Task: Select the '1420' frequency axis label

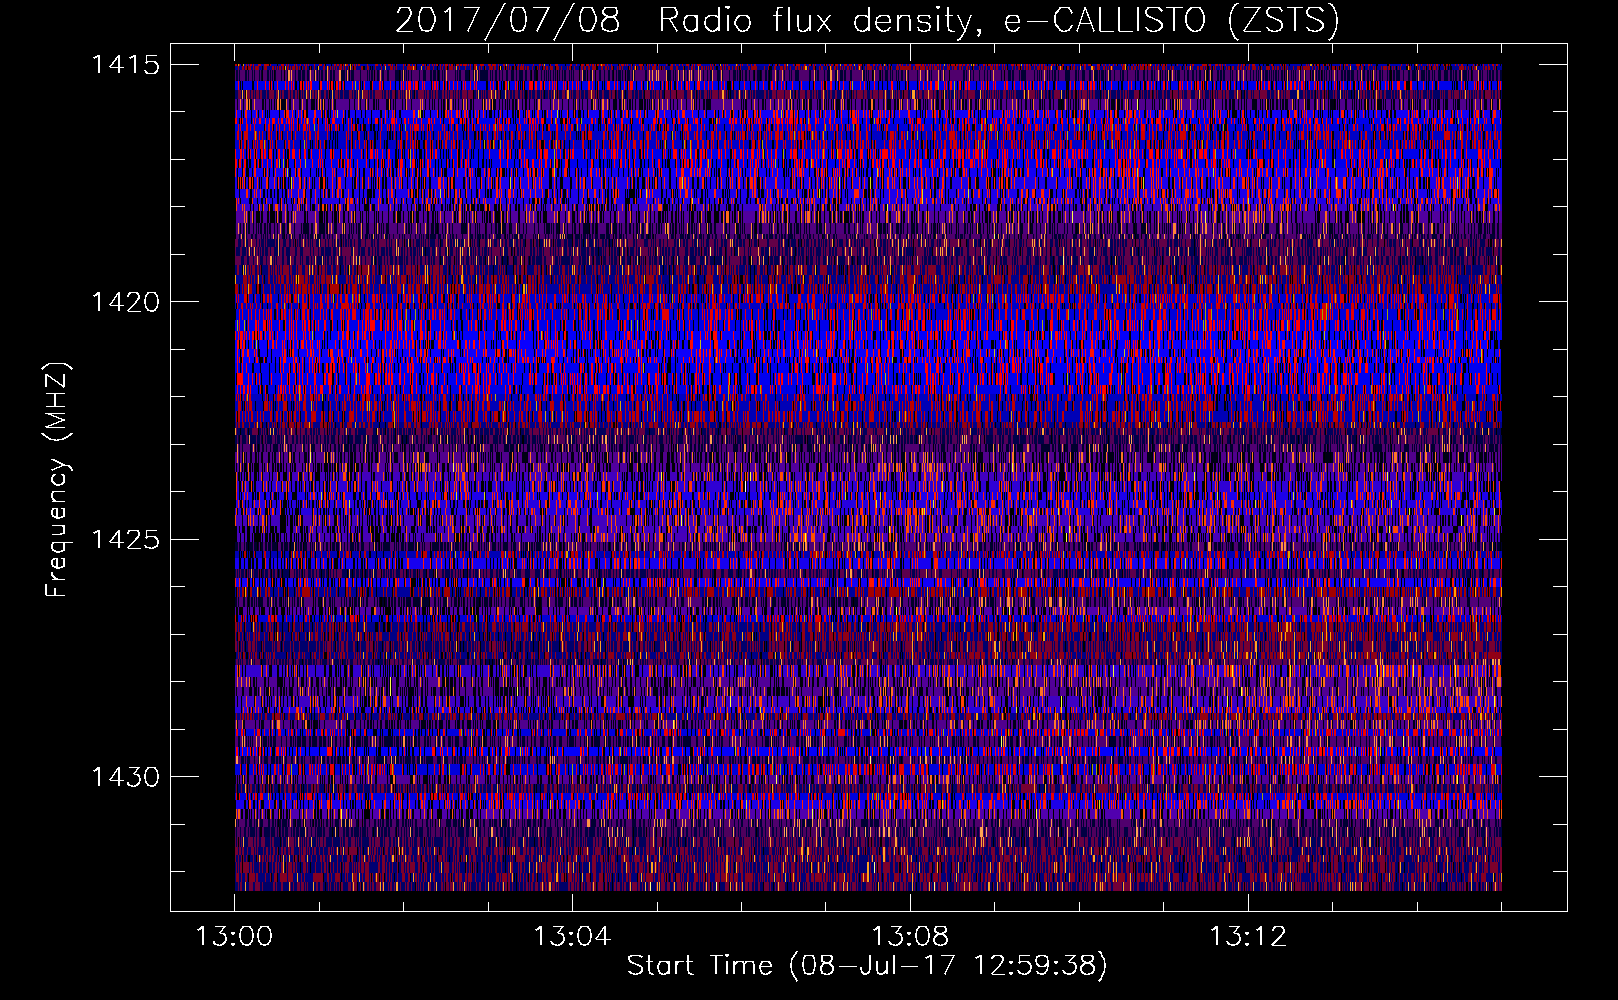Action: [125, 302]
